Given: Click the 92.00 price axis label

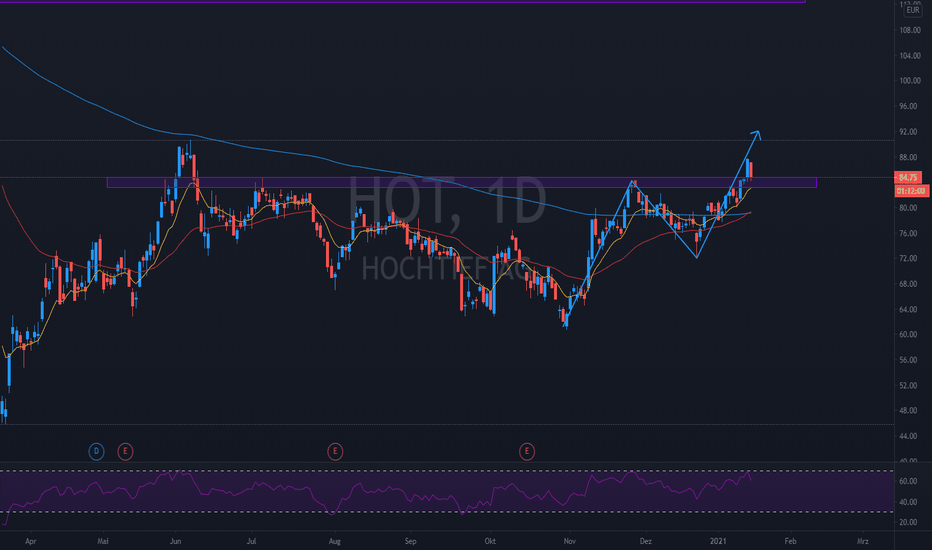Looking at the screenshot, I should pos(908,132).
